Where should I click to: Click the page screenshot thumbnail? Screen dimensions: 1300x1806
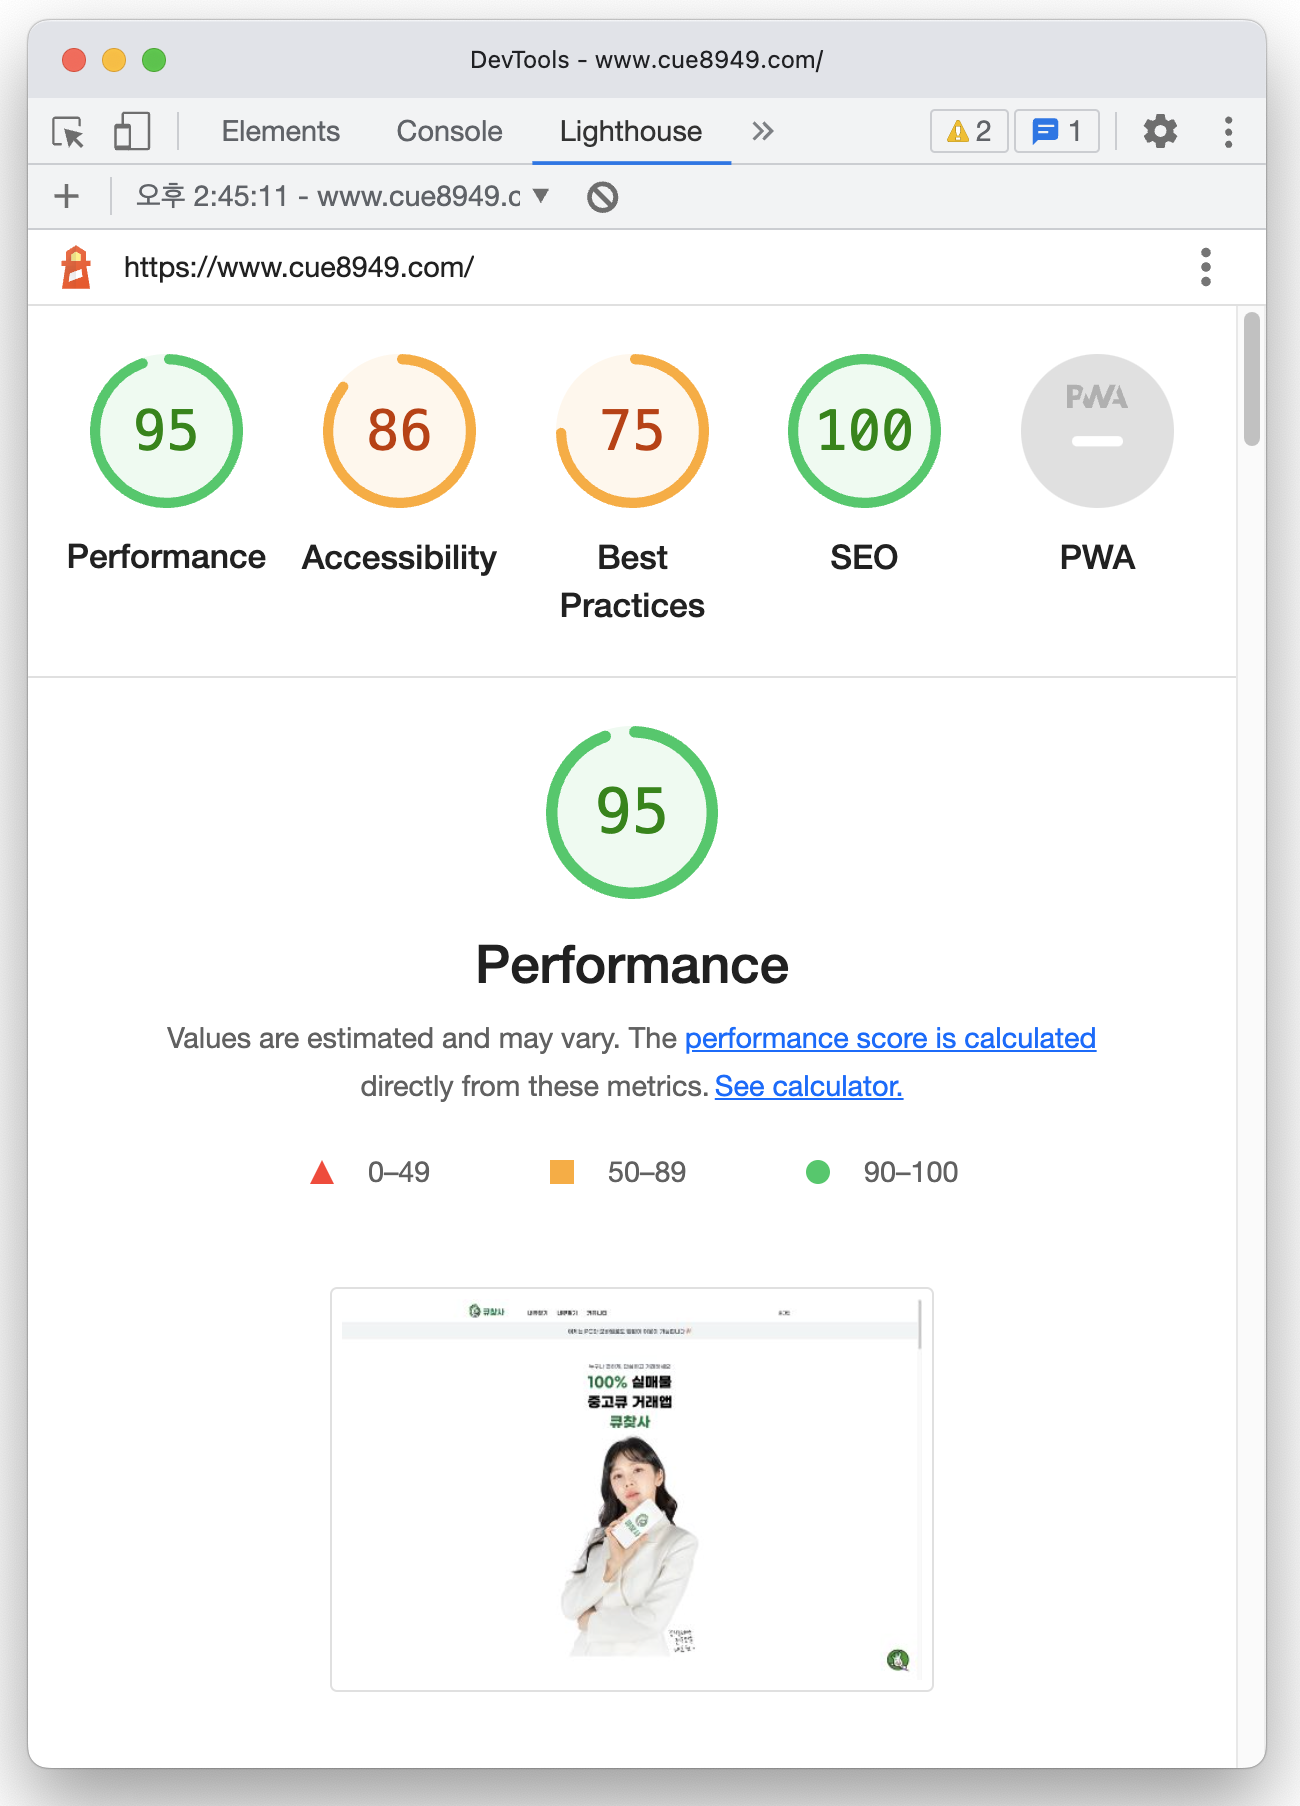[x=631, y=1490]
